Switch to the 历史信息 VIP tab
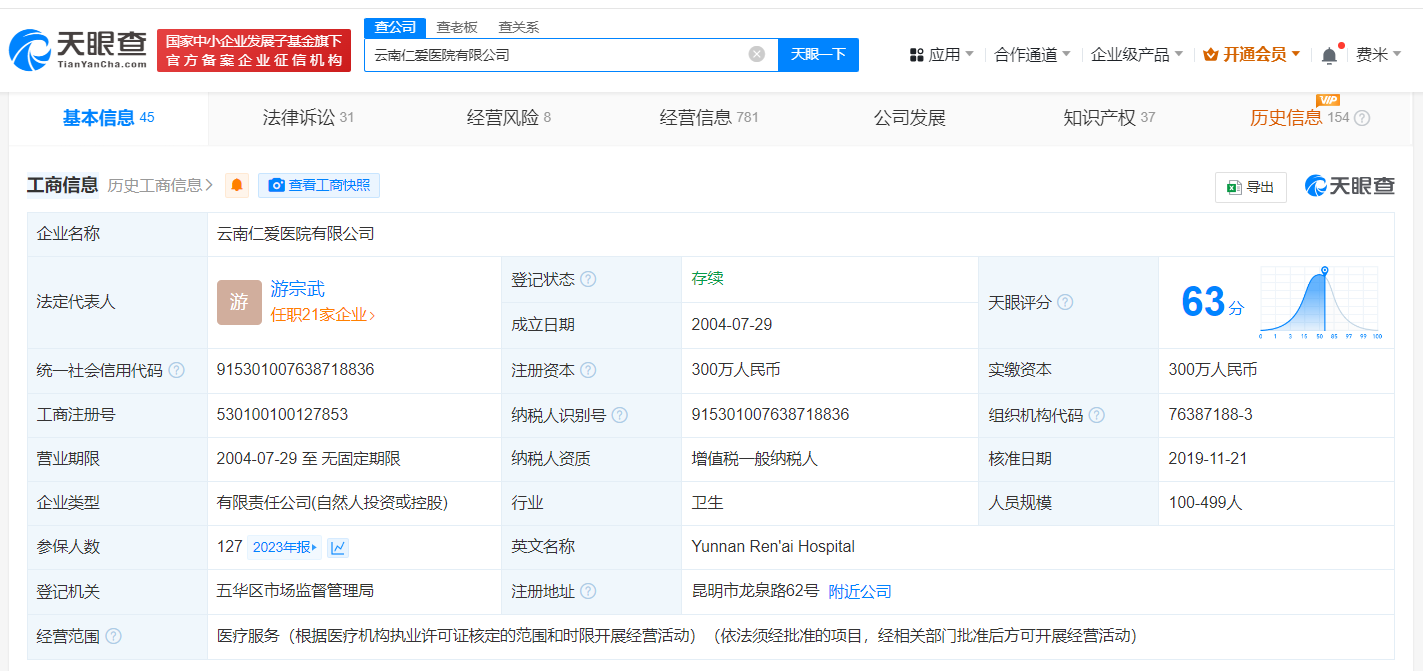This screenshot has width=1423, height=671. [1299, 118]
